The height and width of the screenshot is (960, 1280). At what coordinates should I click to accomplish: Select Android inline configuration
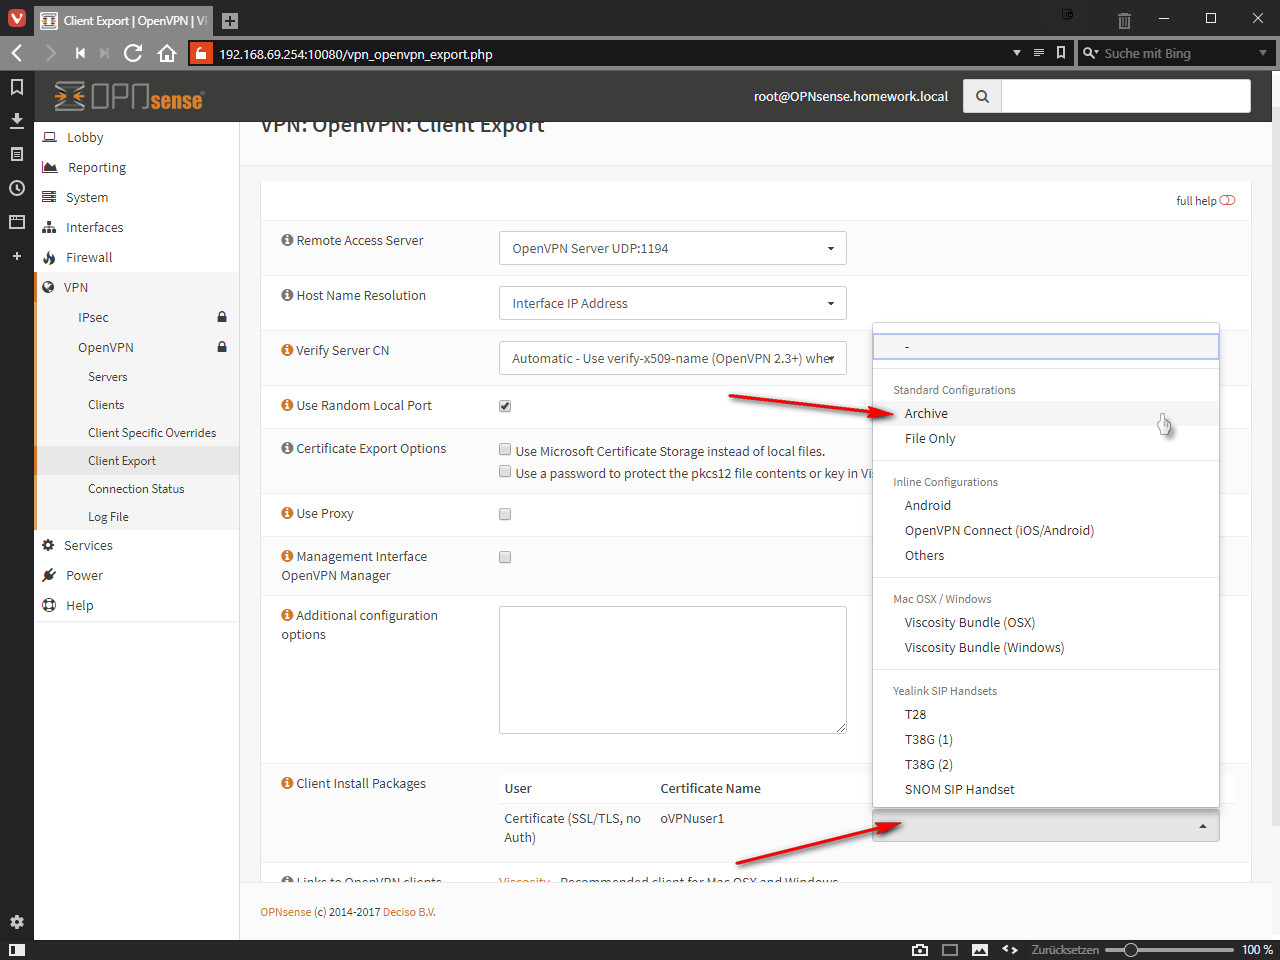[1046, 505]
